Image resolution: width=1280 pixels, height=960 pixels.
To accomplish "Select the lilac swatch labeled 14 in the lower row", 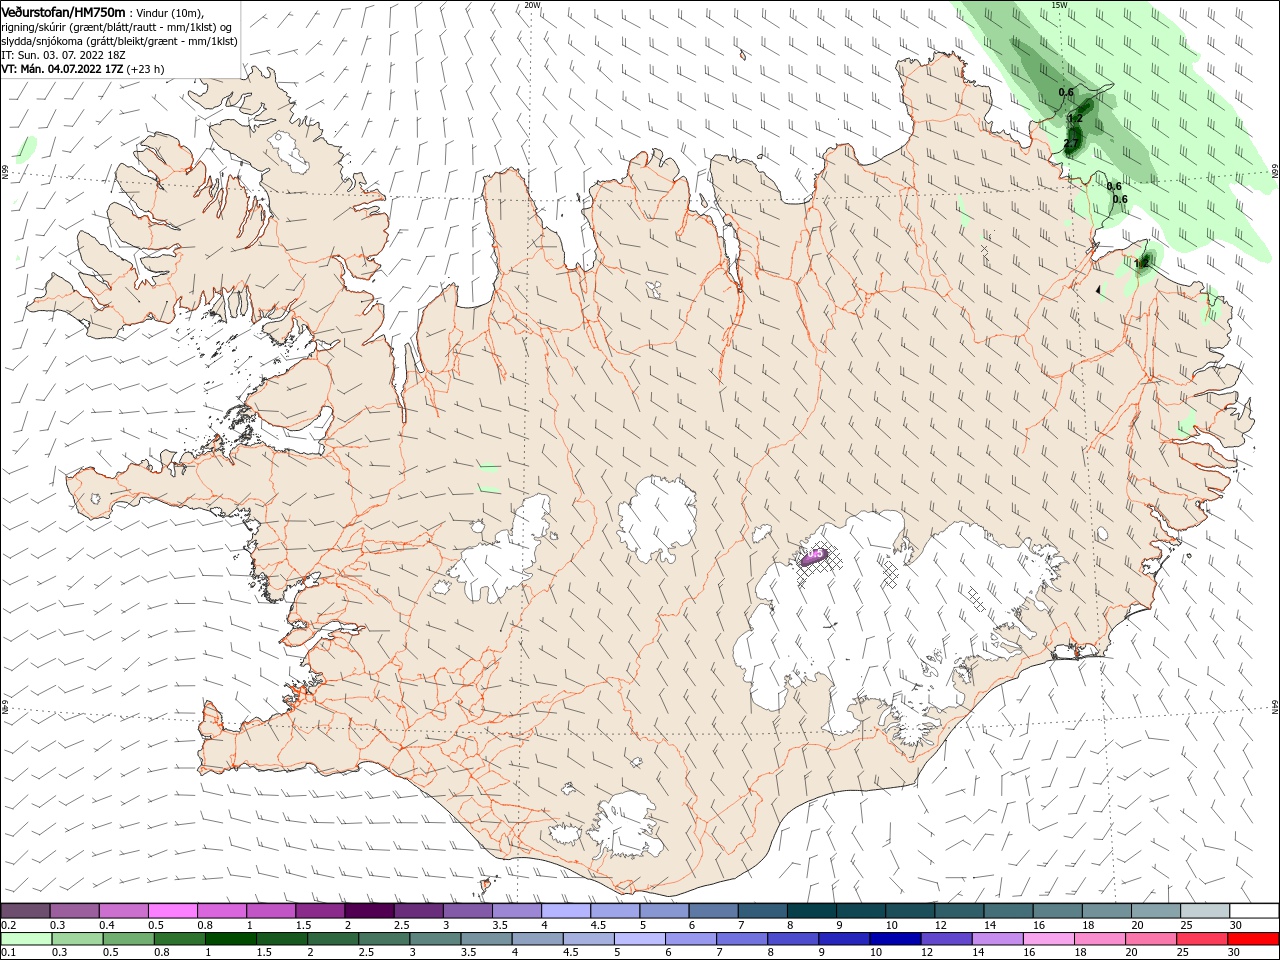I will tap(996, 939).
